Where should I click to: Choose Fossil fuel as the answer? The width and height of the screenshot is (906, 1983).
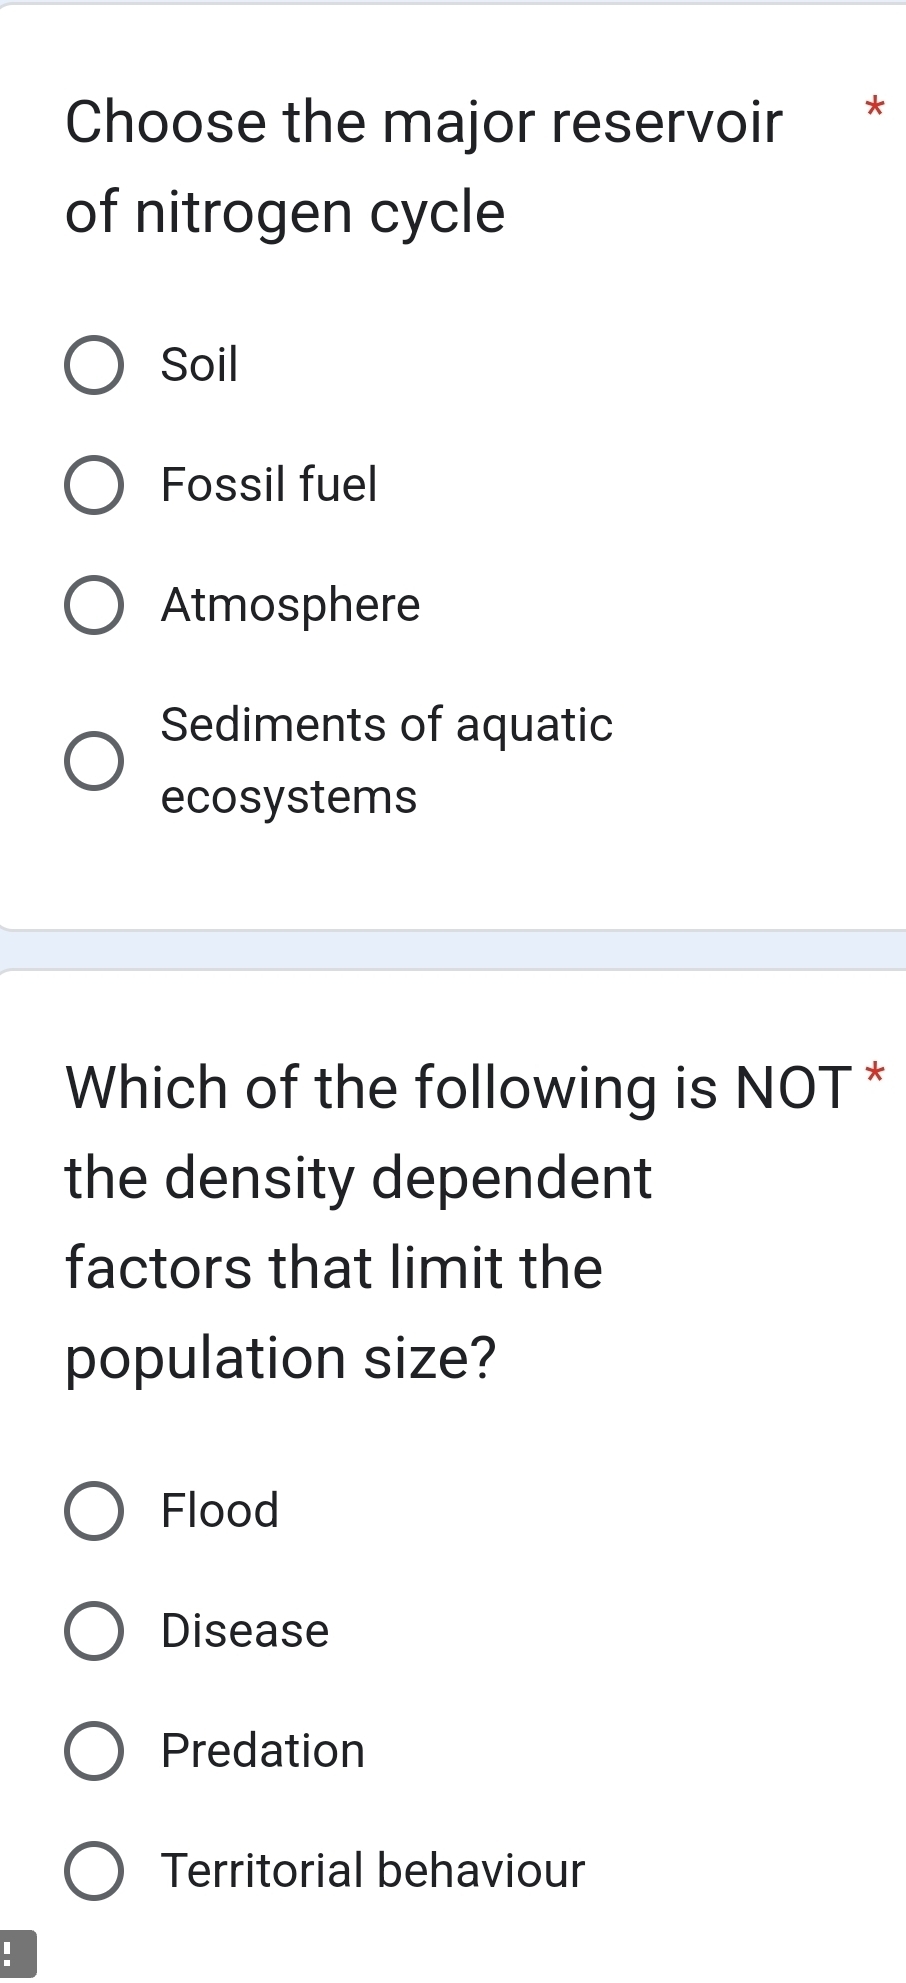click(95, 487)
